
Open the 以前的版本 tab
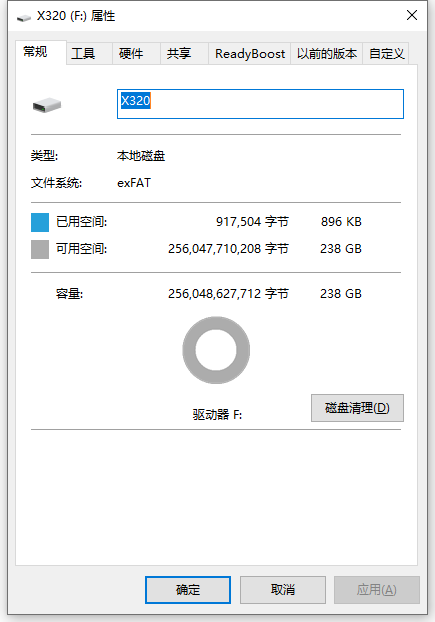click(327, 54)
